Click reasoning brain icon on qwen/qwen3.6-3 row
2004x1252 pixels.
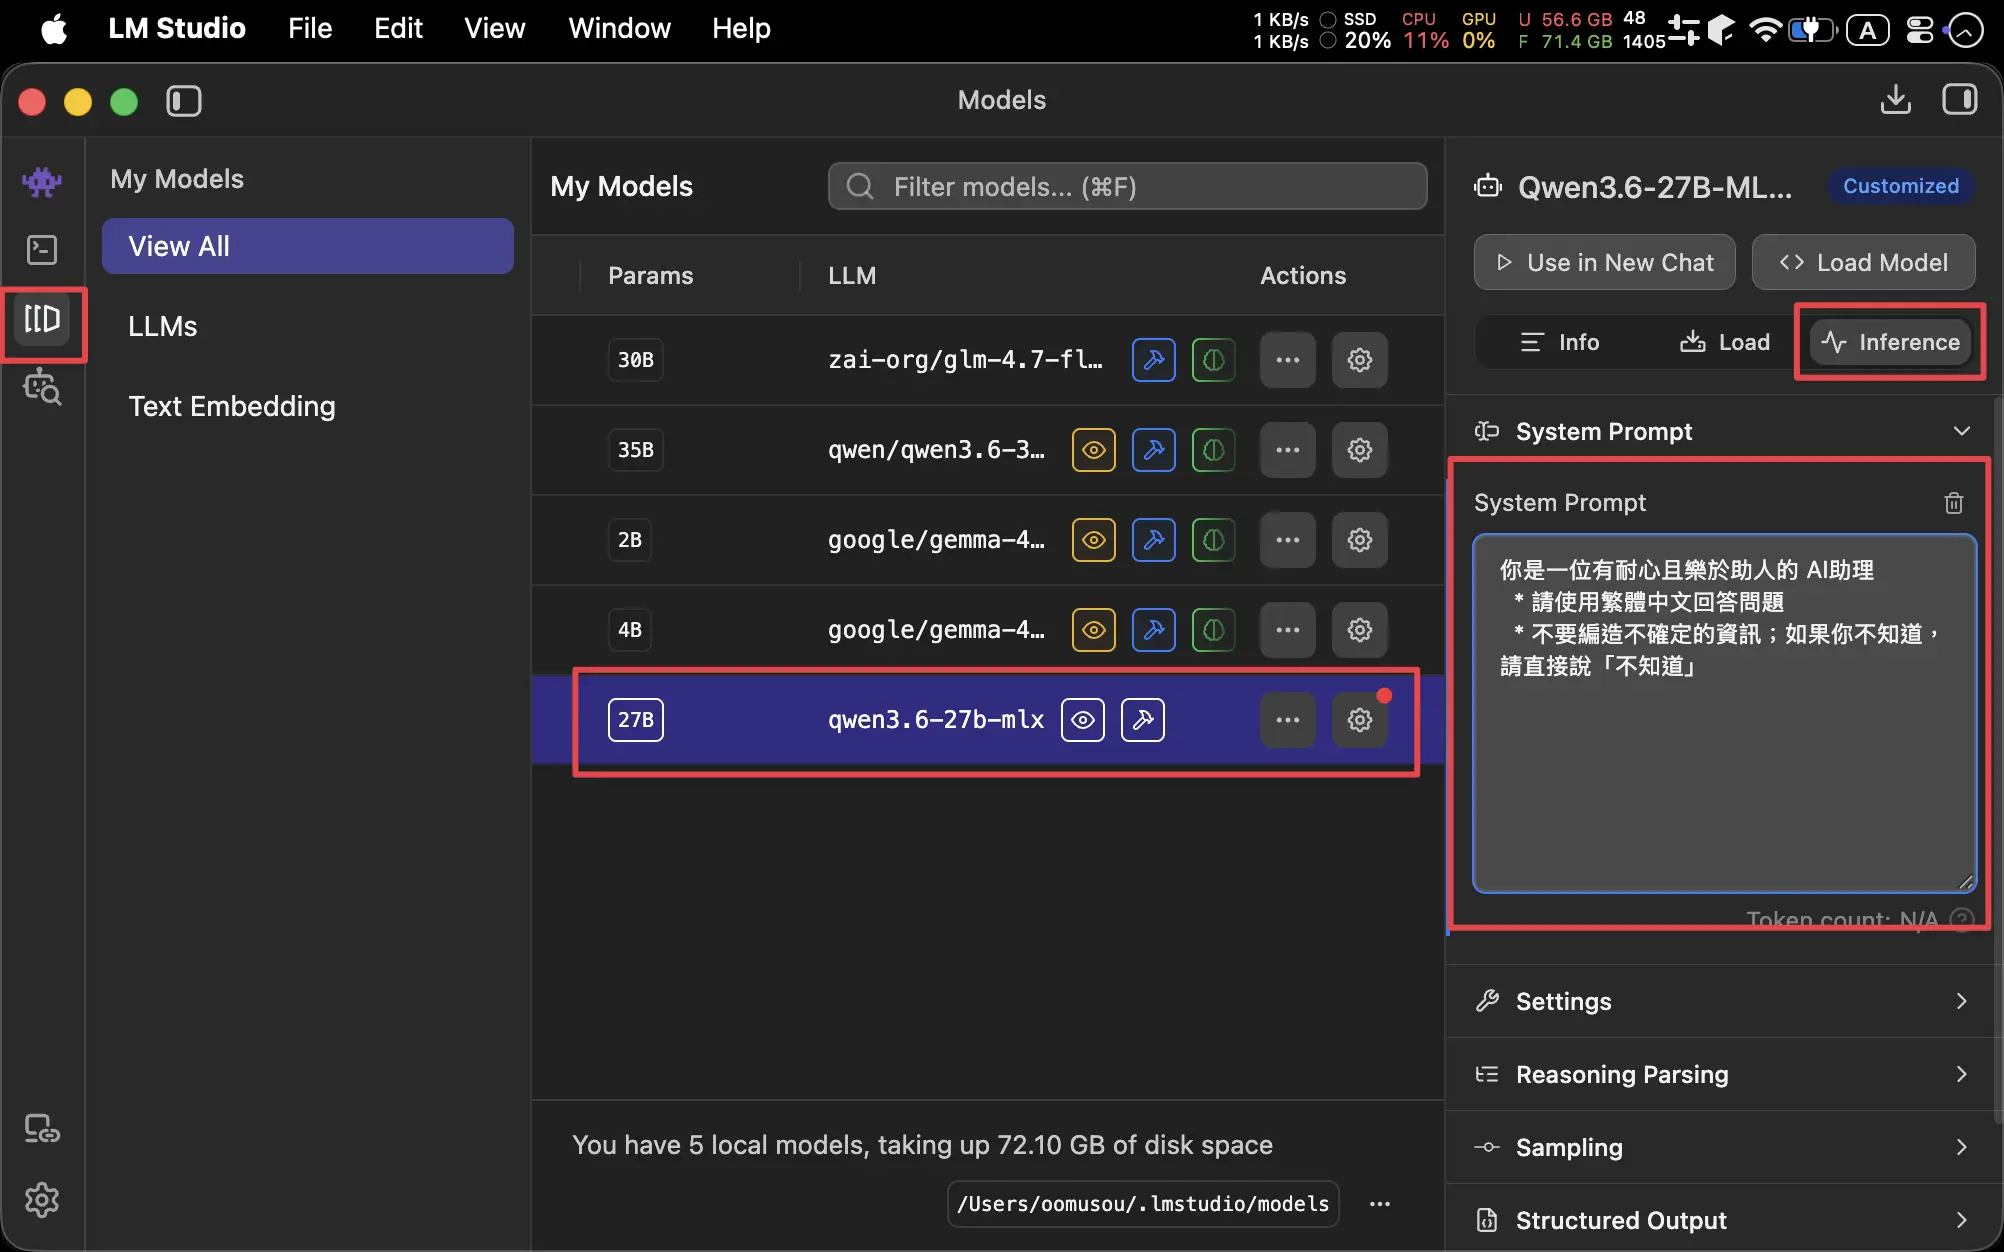pyautogui.click(x=1214, y=450)
